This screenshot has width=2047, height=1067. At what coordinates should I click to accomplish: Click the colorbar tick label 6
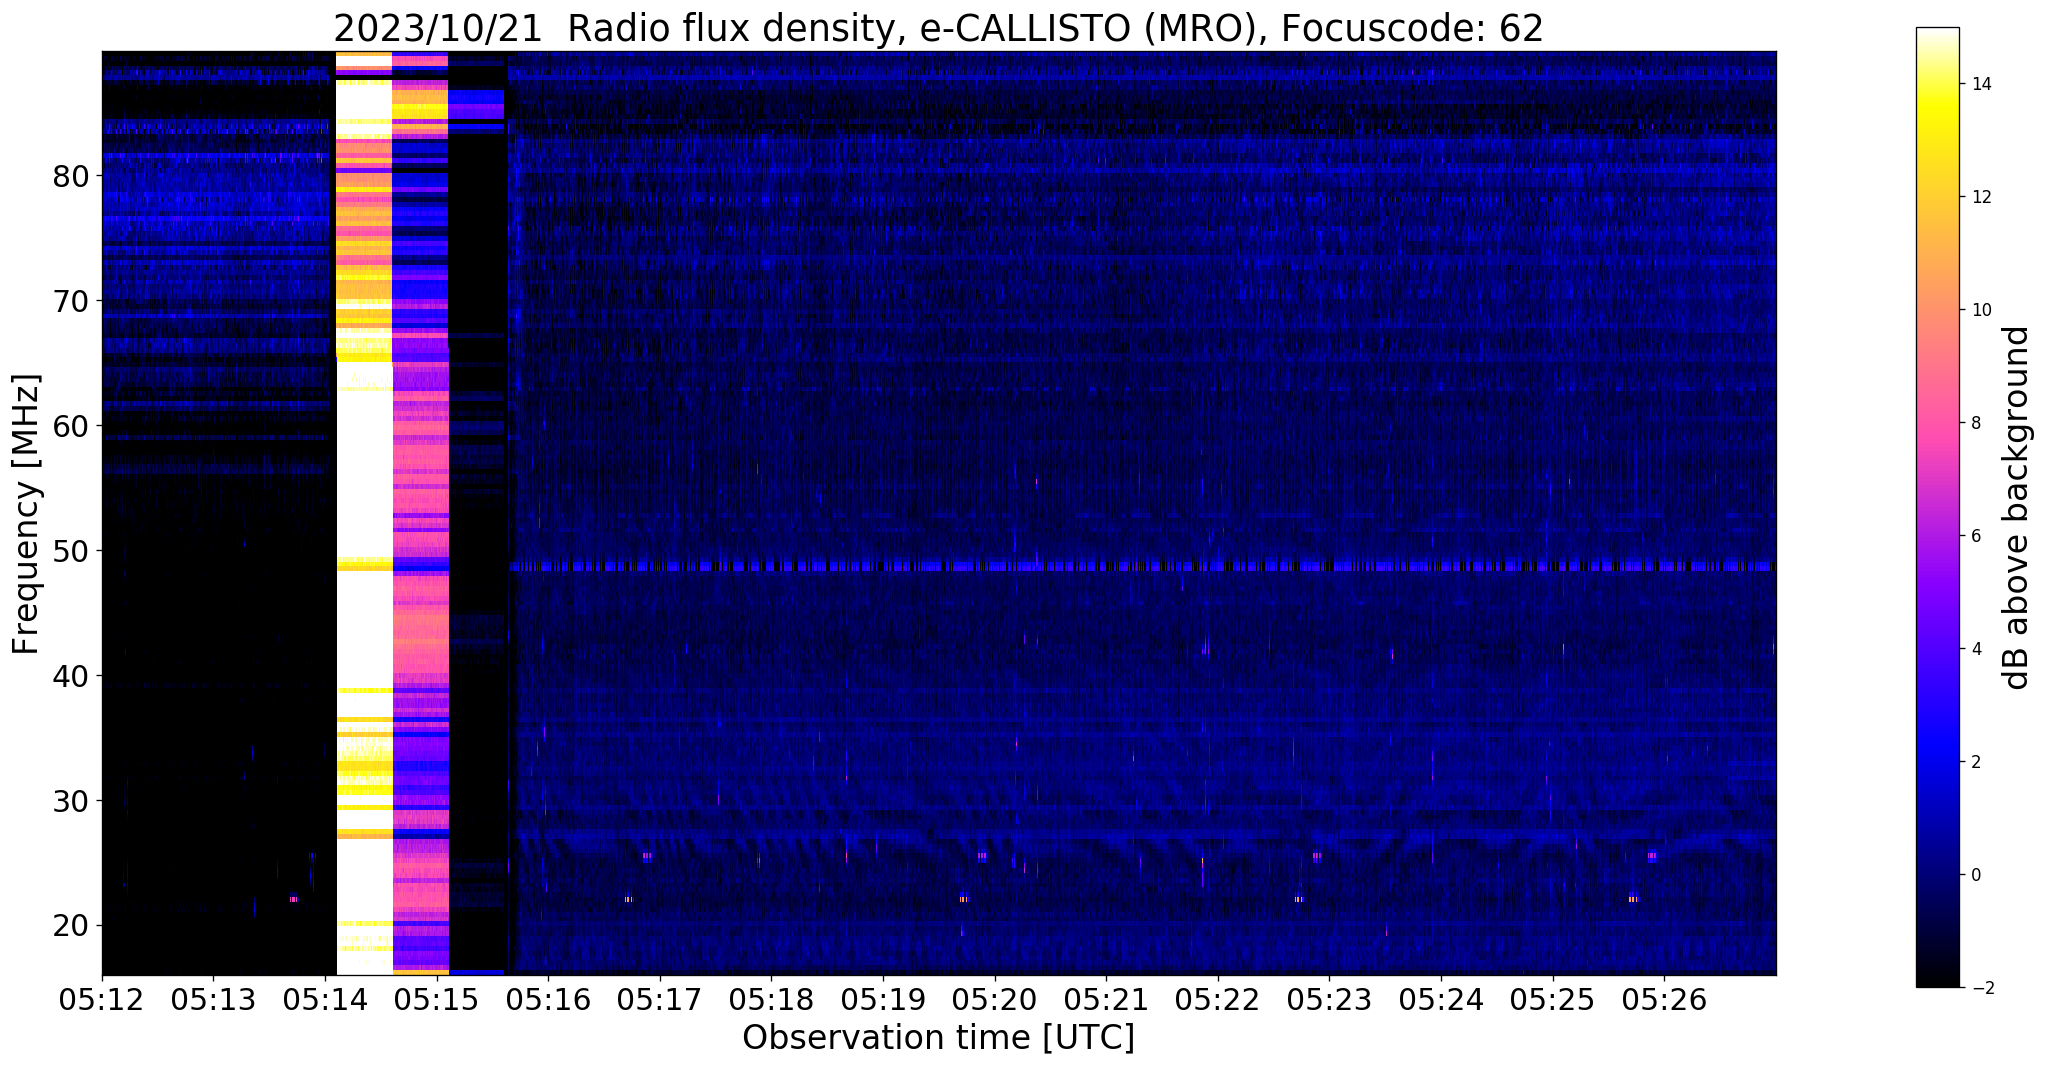[x=1975, y=537]
